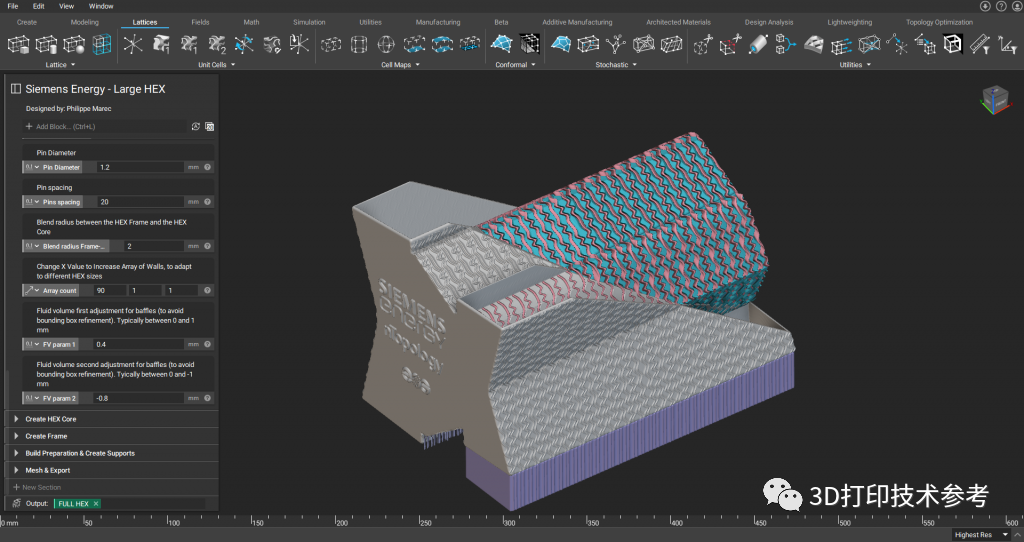
Task: Select the box lattice body icon
Action: tap(18, 44)
